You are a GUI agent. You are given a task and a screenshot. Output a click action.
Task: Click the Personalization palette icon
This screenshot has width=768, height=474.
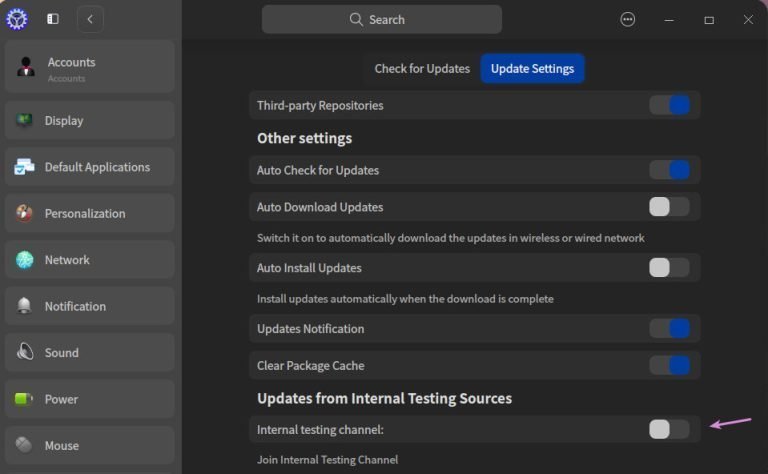(x=24, y=213)
